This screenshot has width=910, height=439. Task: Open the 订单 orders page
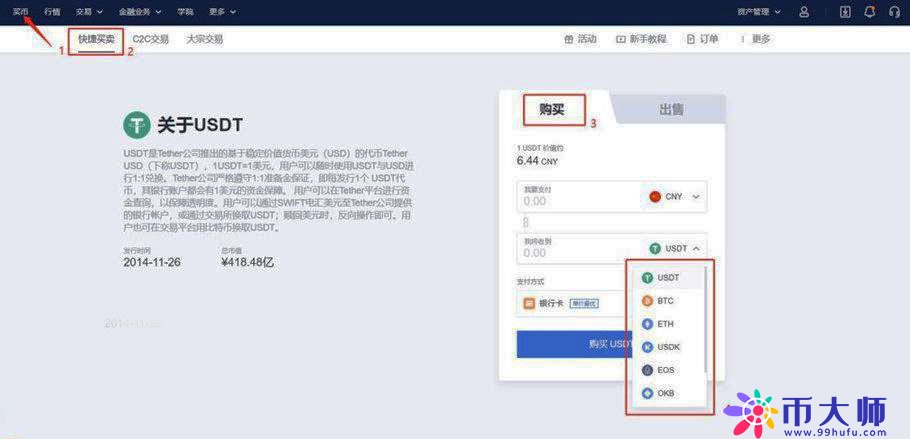pyautogui.click(x=703, y=39)
